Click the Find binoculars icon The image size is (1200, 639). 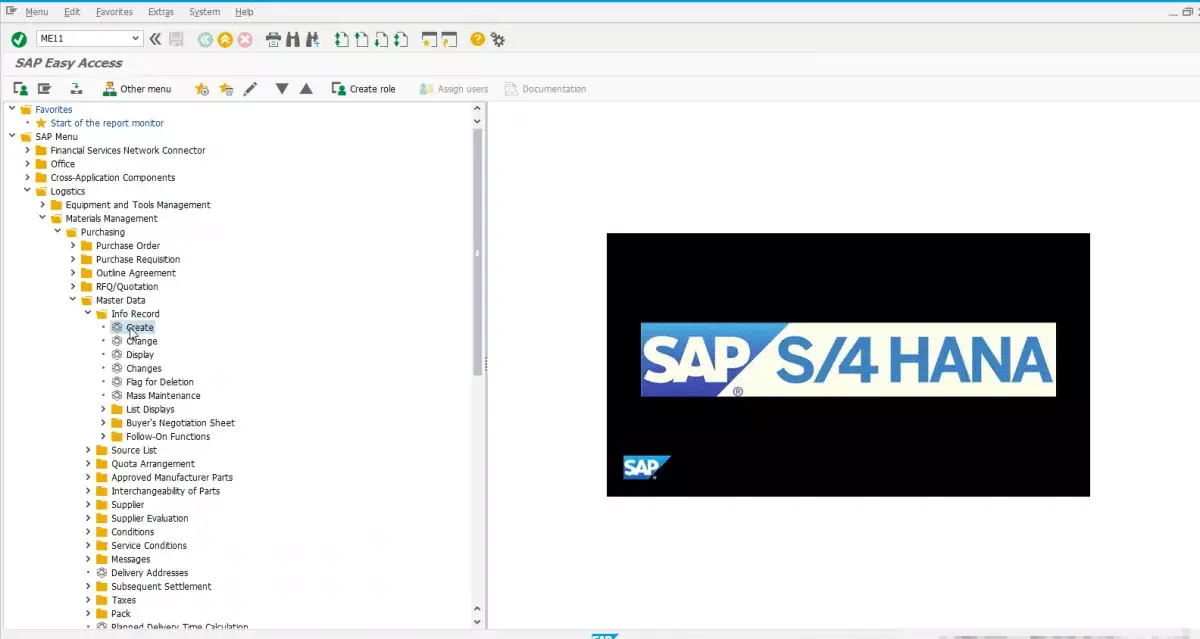pos(293,39)
